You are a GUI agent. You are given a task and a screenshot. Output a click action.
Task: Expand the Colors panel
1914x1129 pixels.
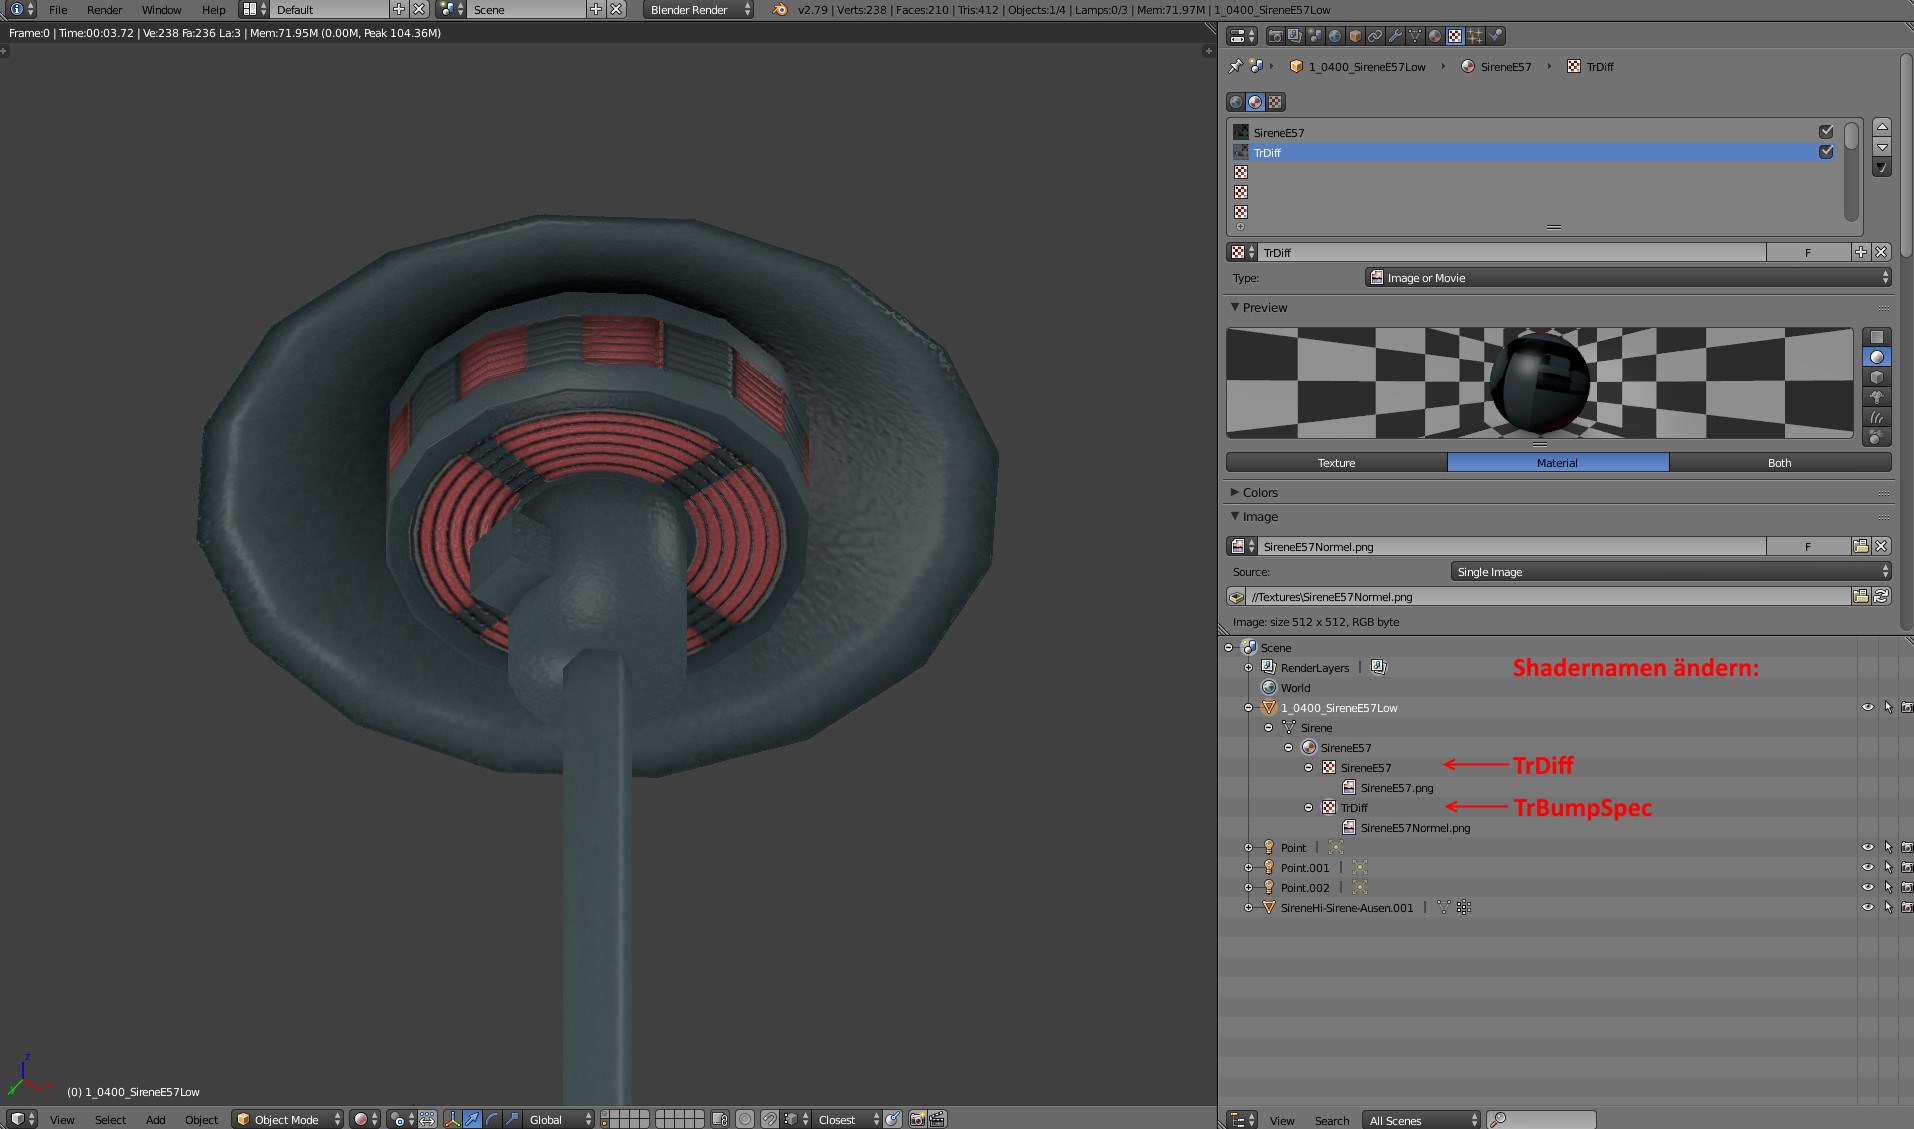pos(1260,492)
